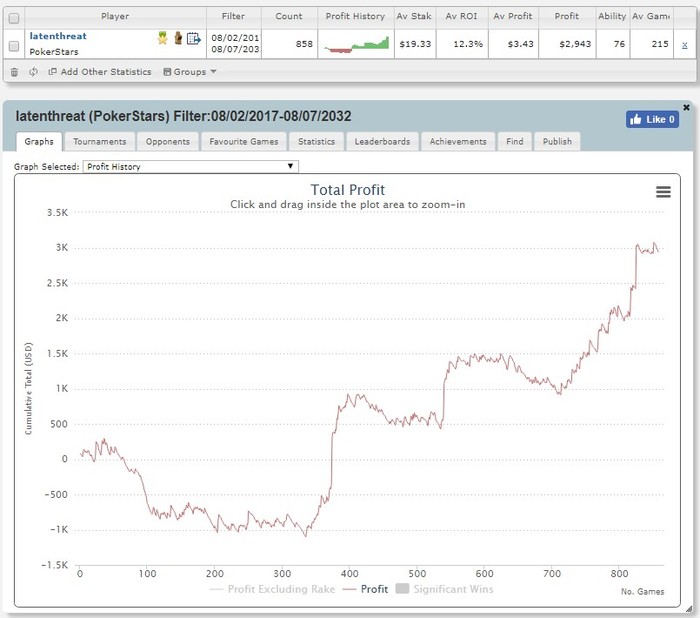The height and width of the screenshot is (618, 700).
Task: Click the Total Profit chart title
Action: (348, 190)
